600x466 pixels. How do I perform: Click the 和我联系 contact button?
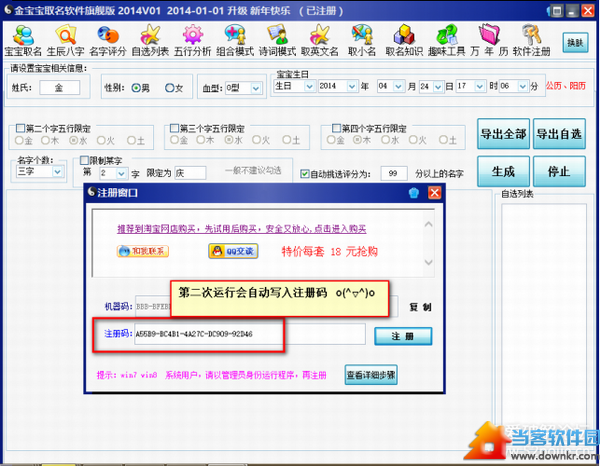click(x=143, y=251)
